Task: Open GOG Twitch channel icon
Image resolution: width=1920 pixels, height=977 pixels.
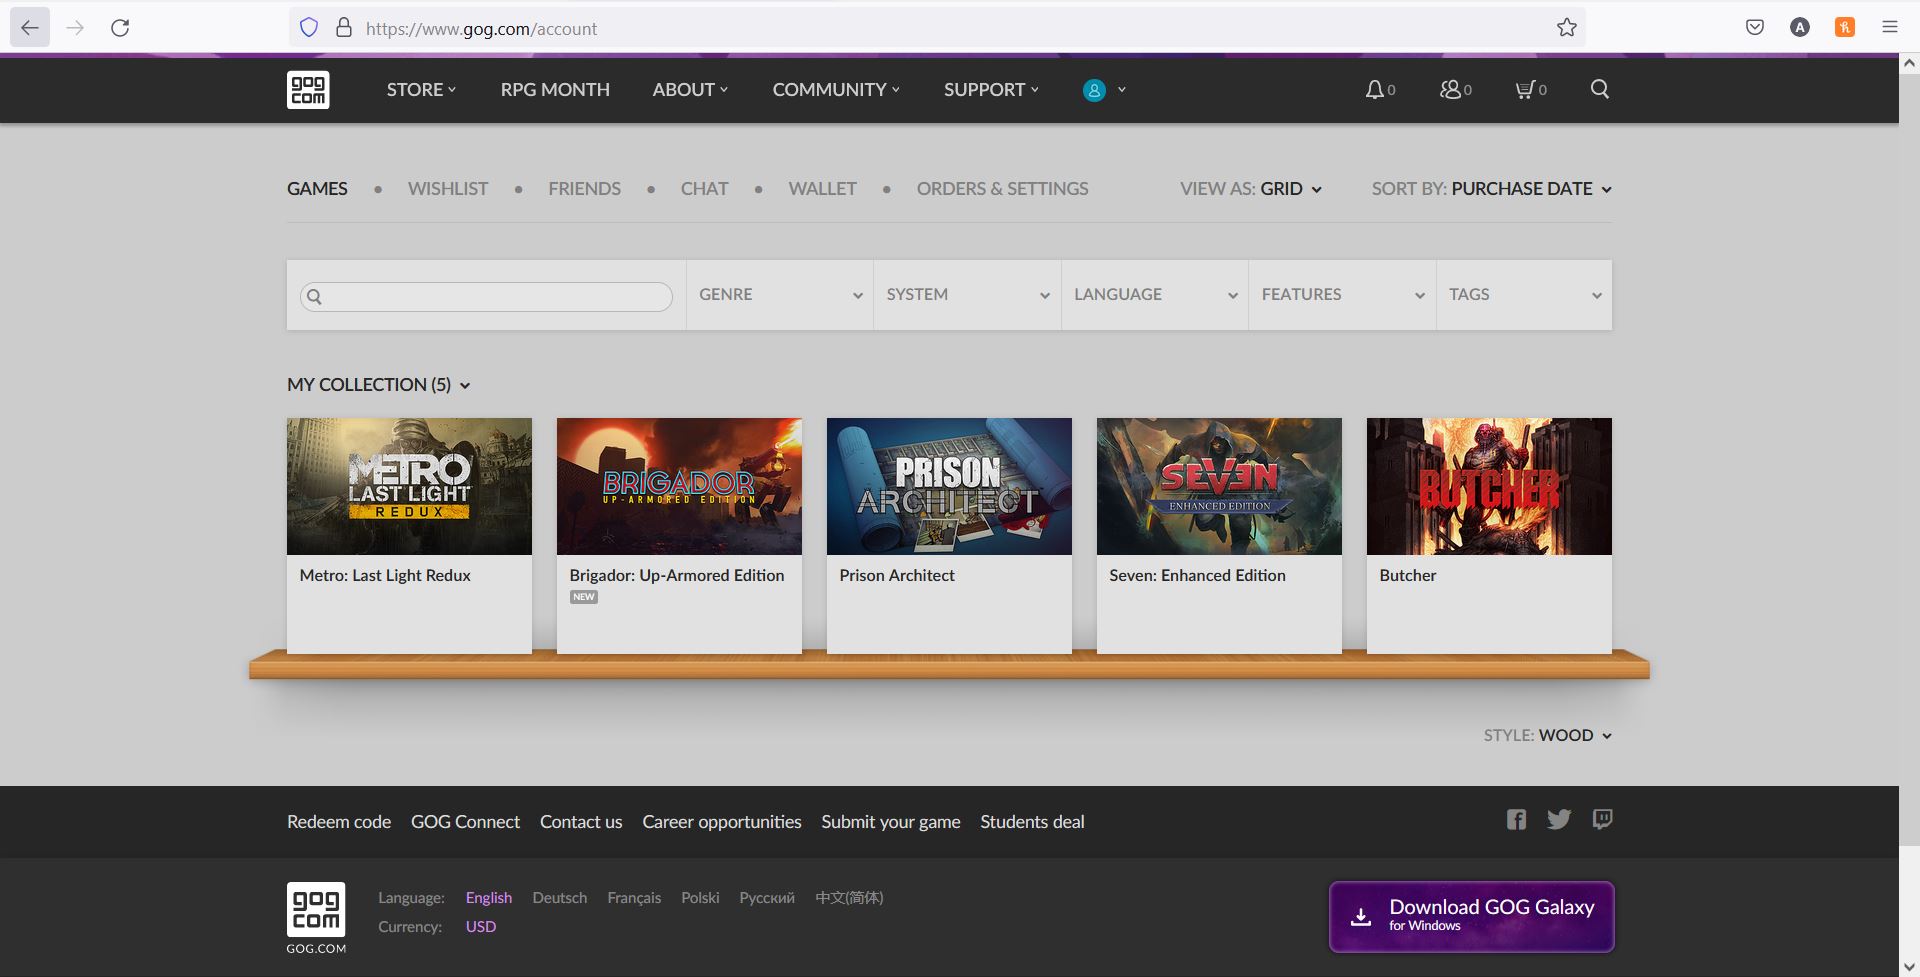Action: (1602, 820)
